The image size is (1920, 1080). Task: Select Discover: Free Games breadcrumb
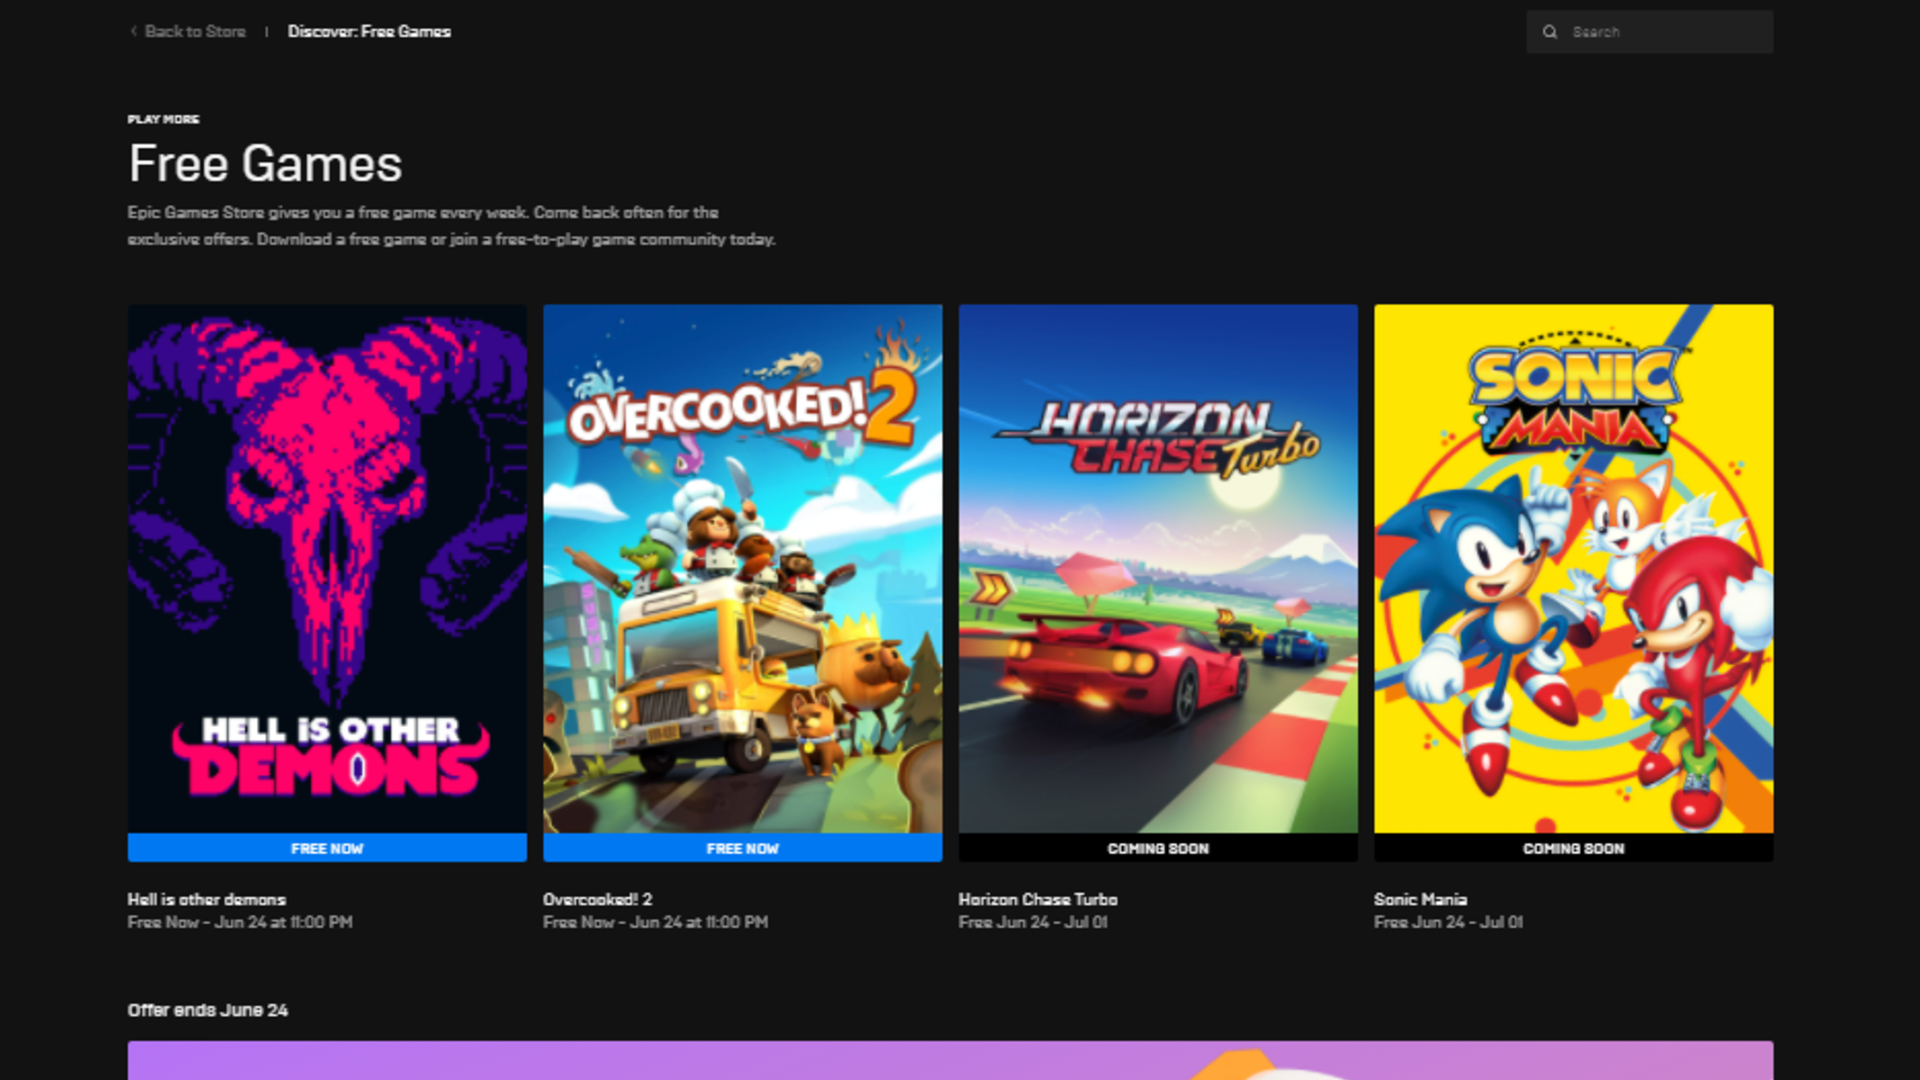tap(369, 31)
